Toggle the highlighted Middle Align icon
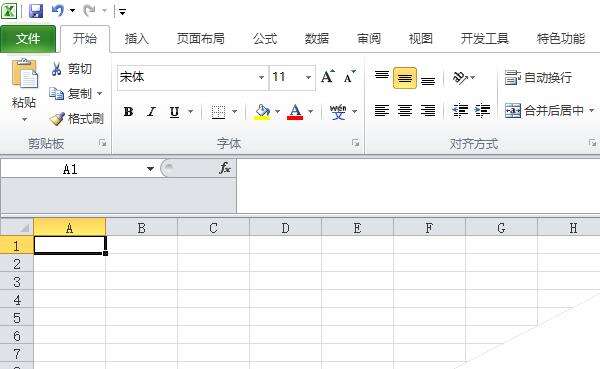Viewport: 600px width, 369px height. coord(405,78)
